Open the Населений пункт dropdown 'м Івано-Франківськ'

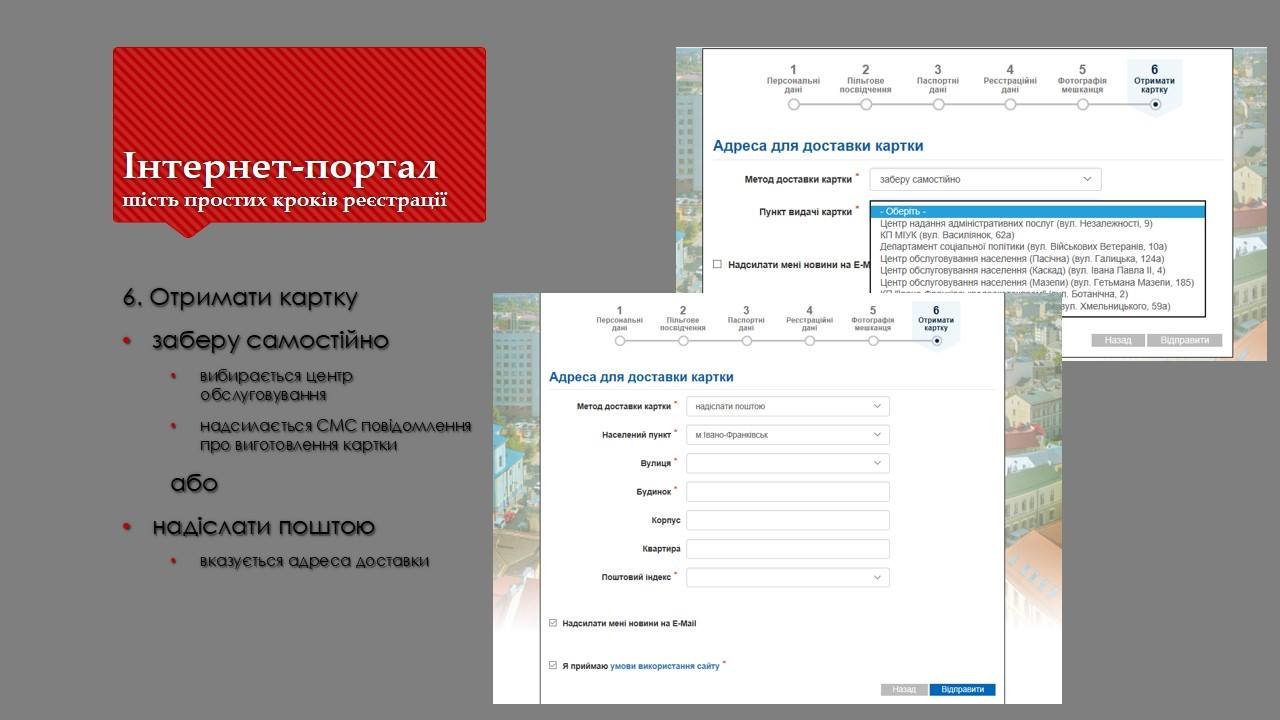tap(788, 435)
